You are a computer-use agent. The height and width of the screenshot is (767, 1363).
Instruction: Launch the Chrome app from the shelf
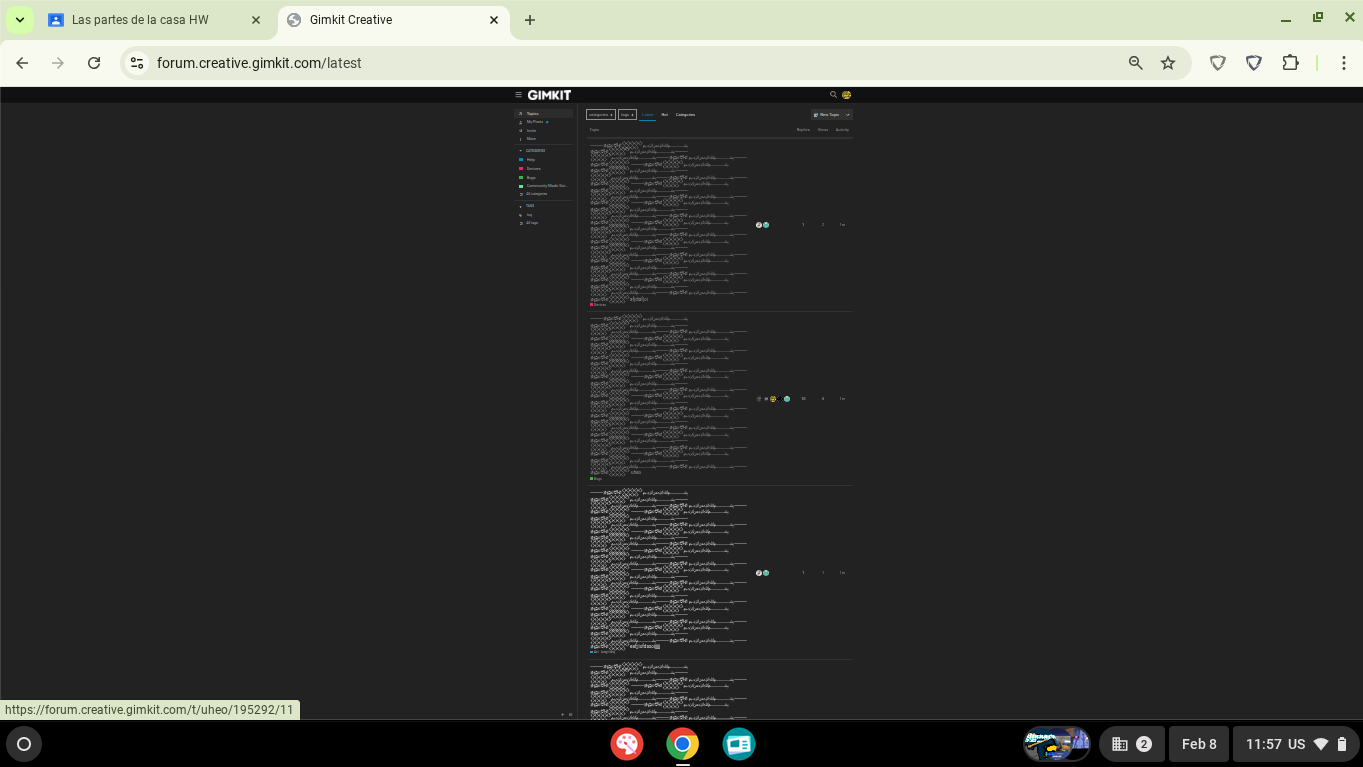pos(682,744)
